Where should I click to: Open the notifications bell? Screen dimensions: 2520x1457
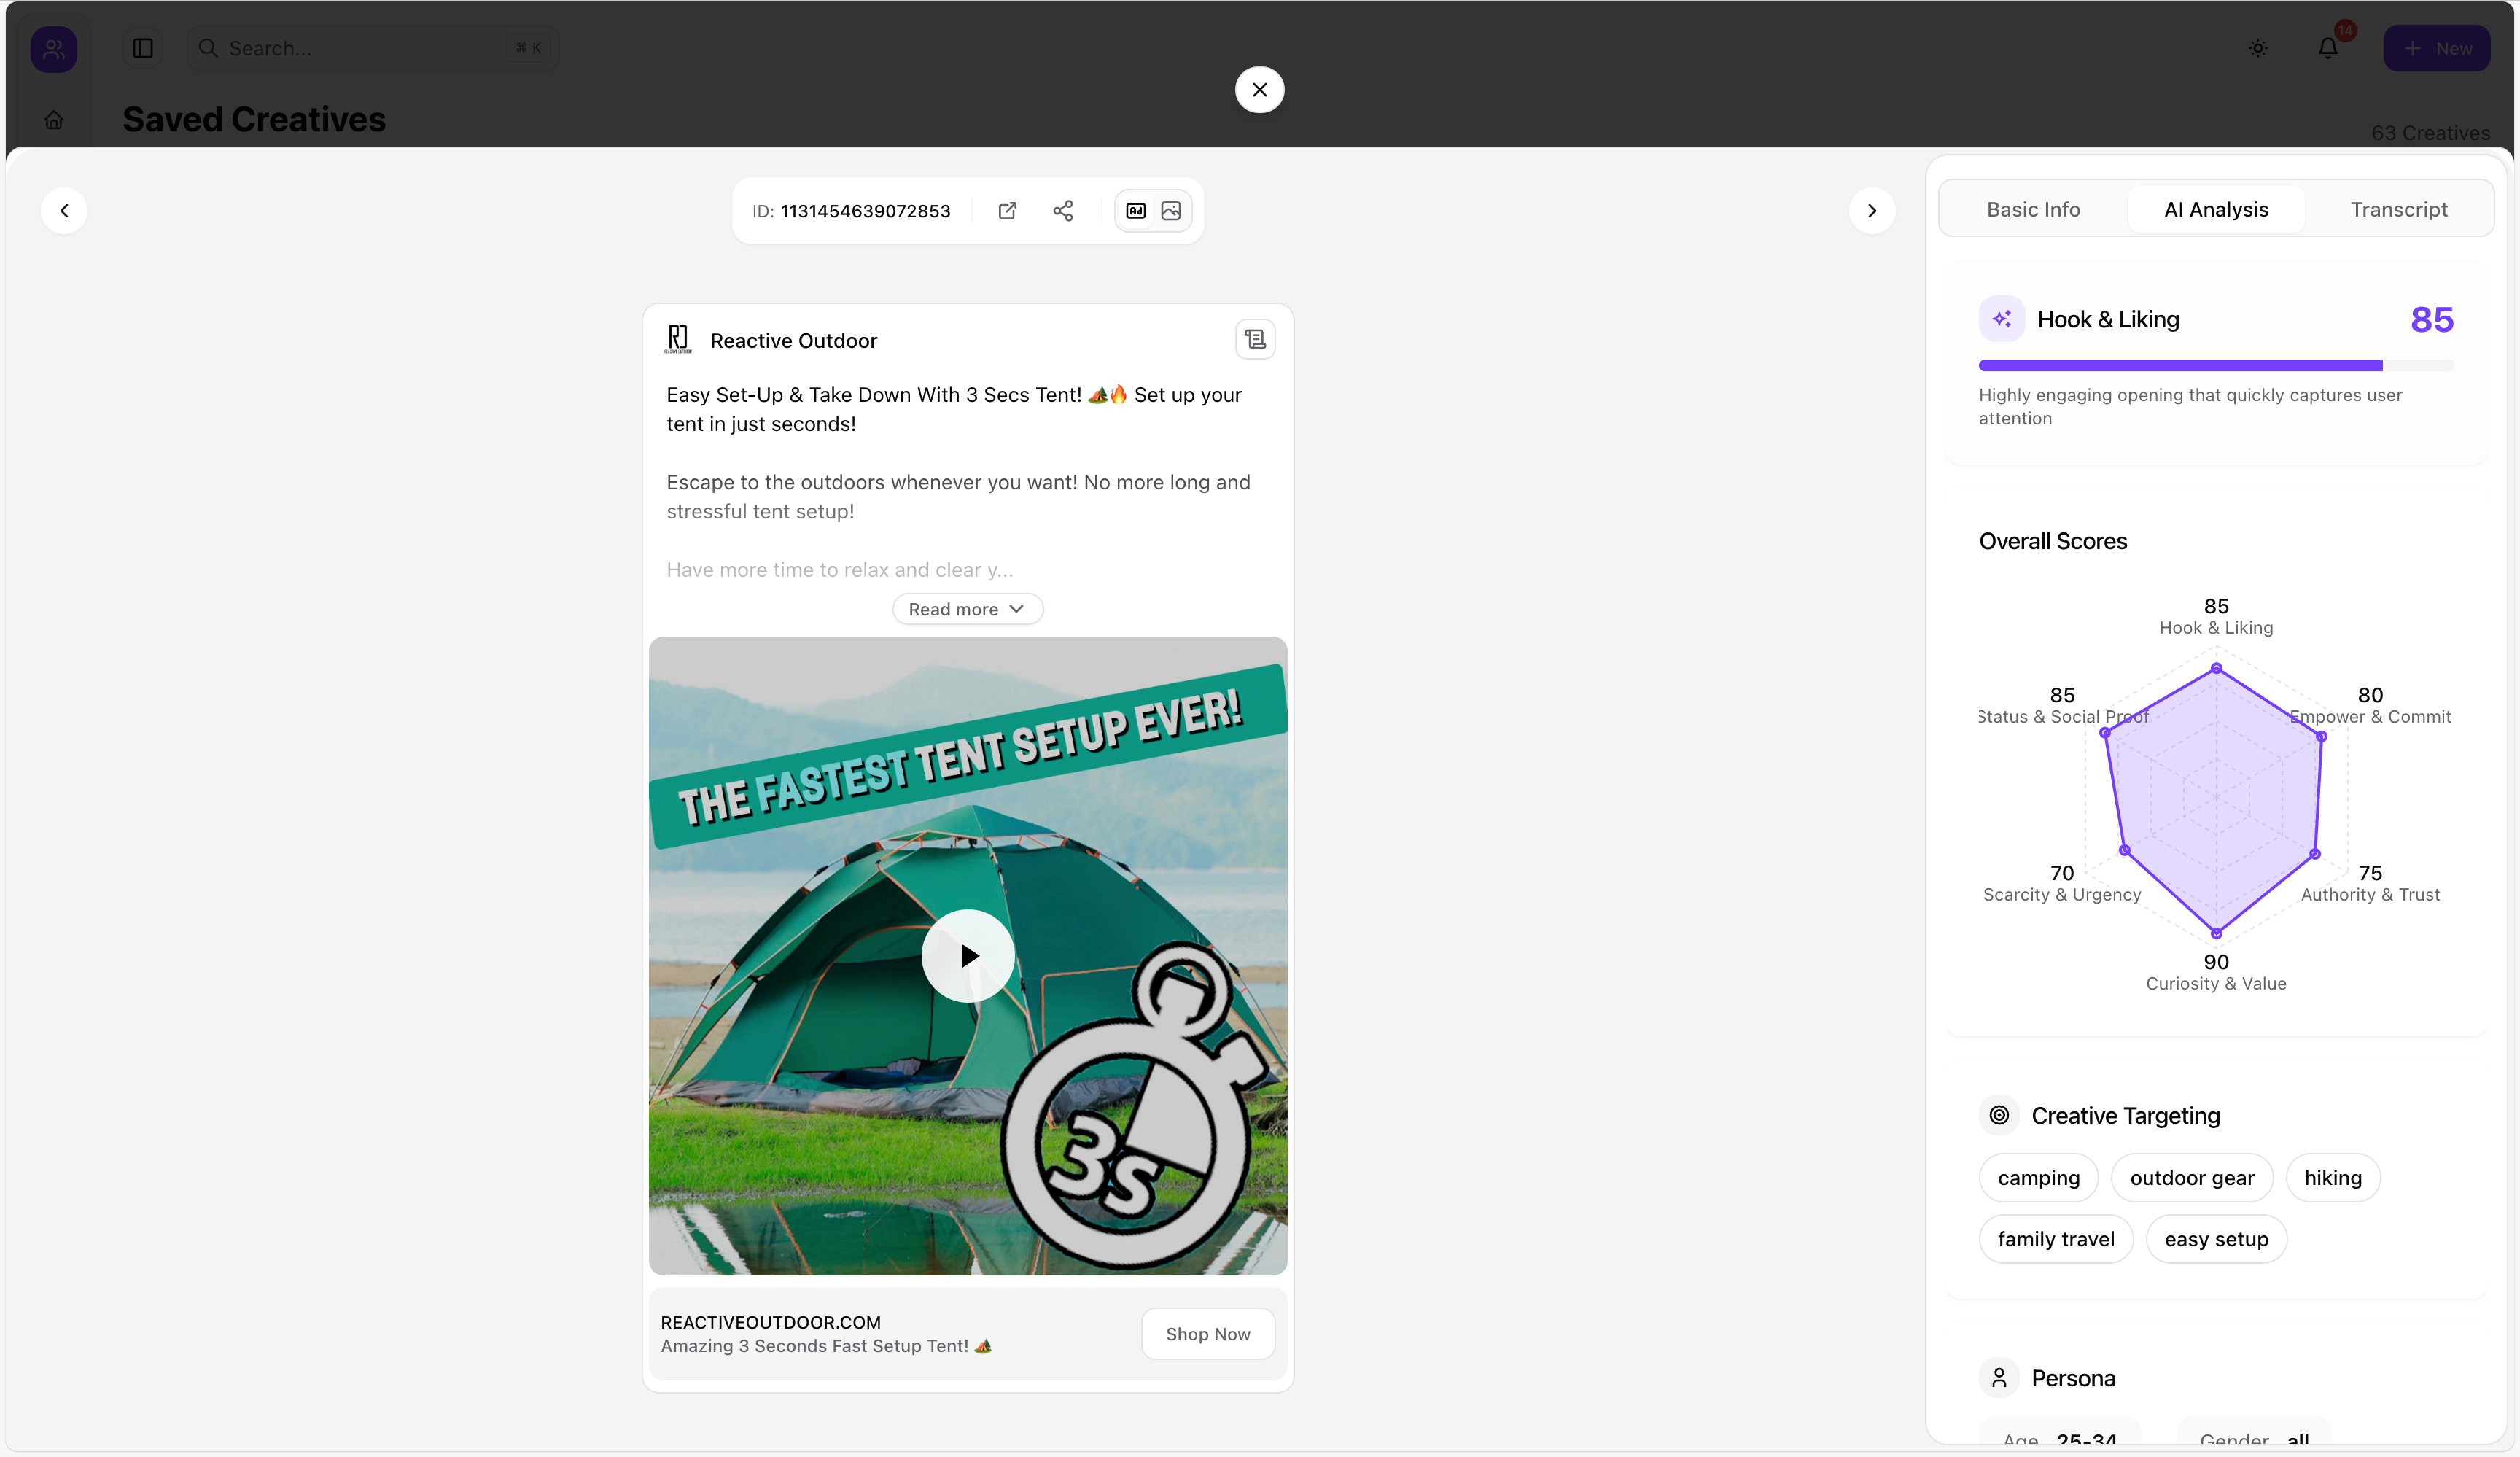[2328, 48]
